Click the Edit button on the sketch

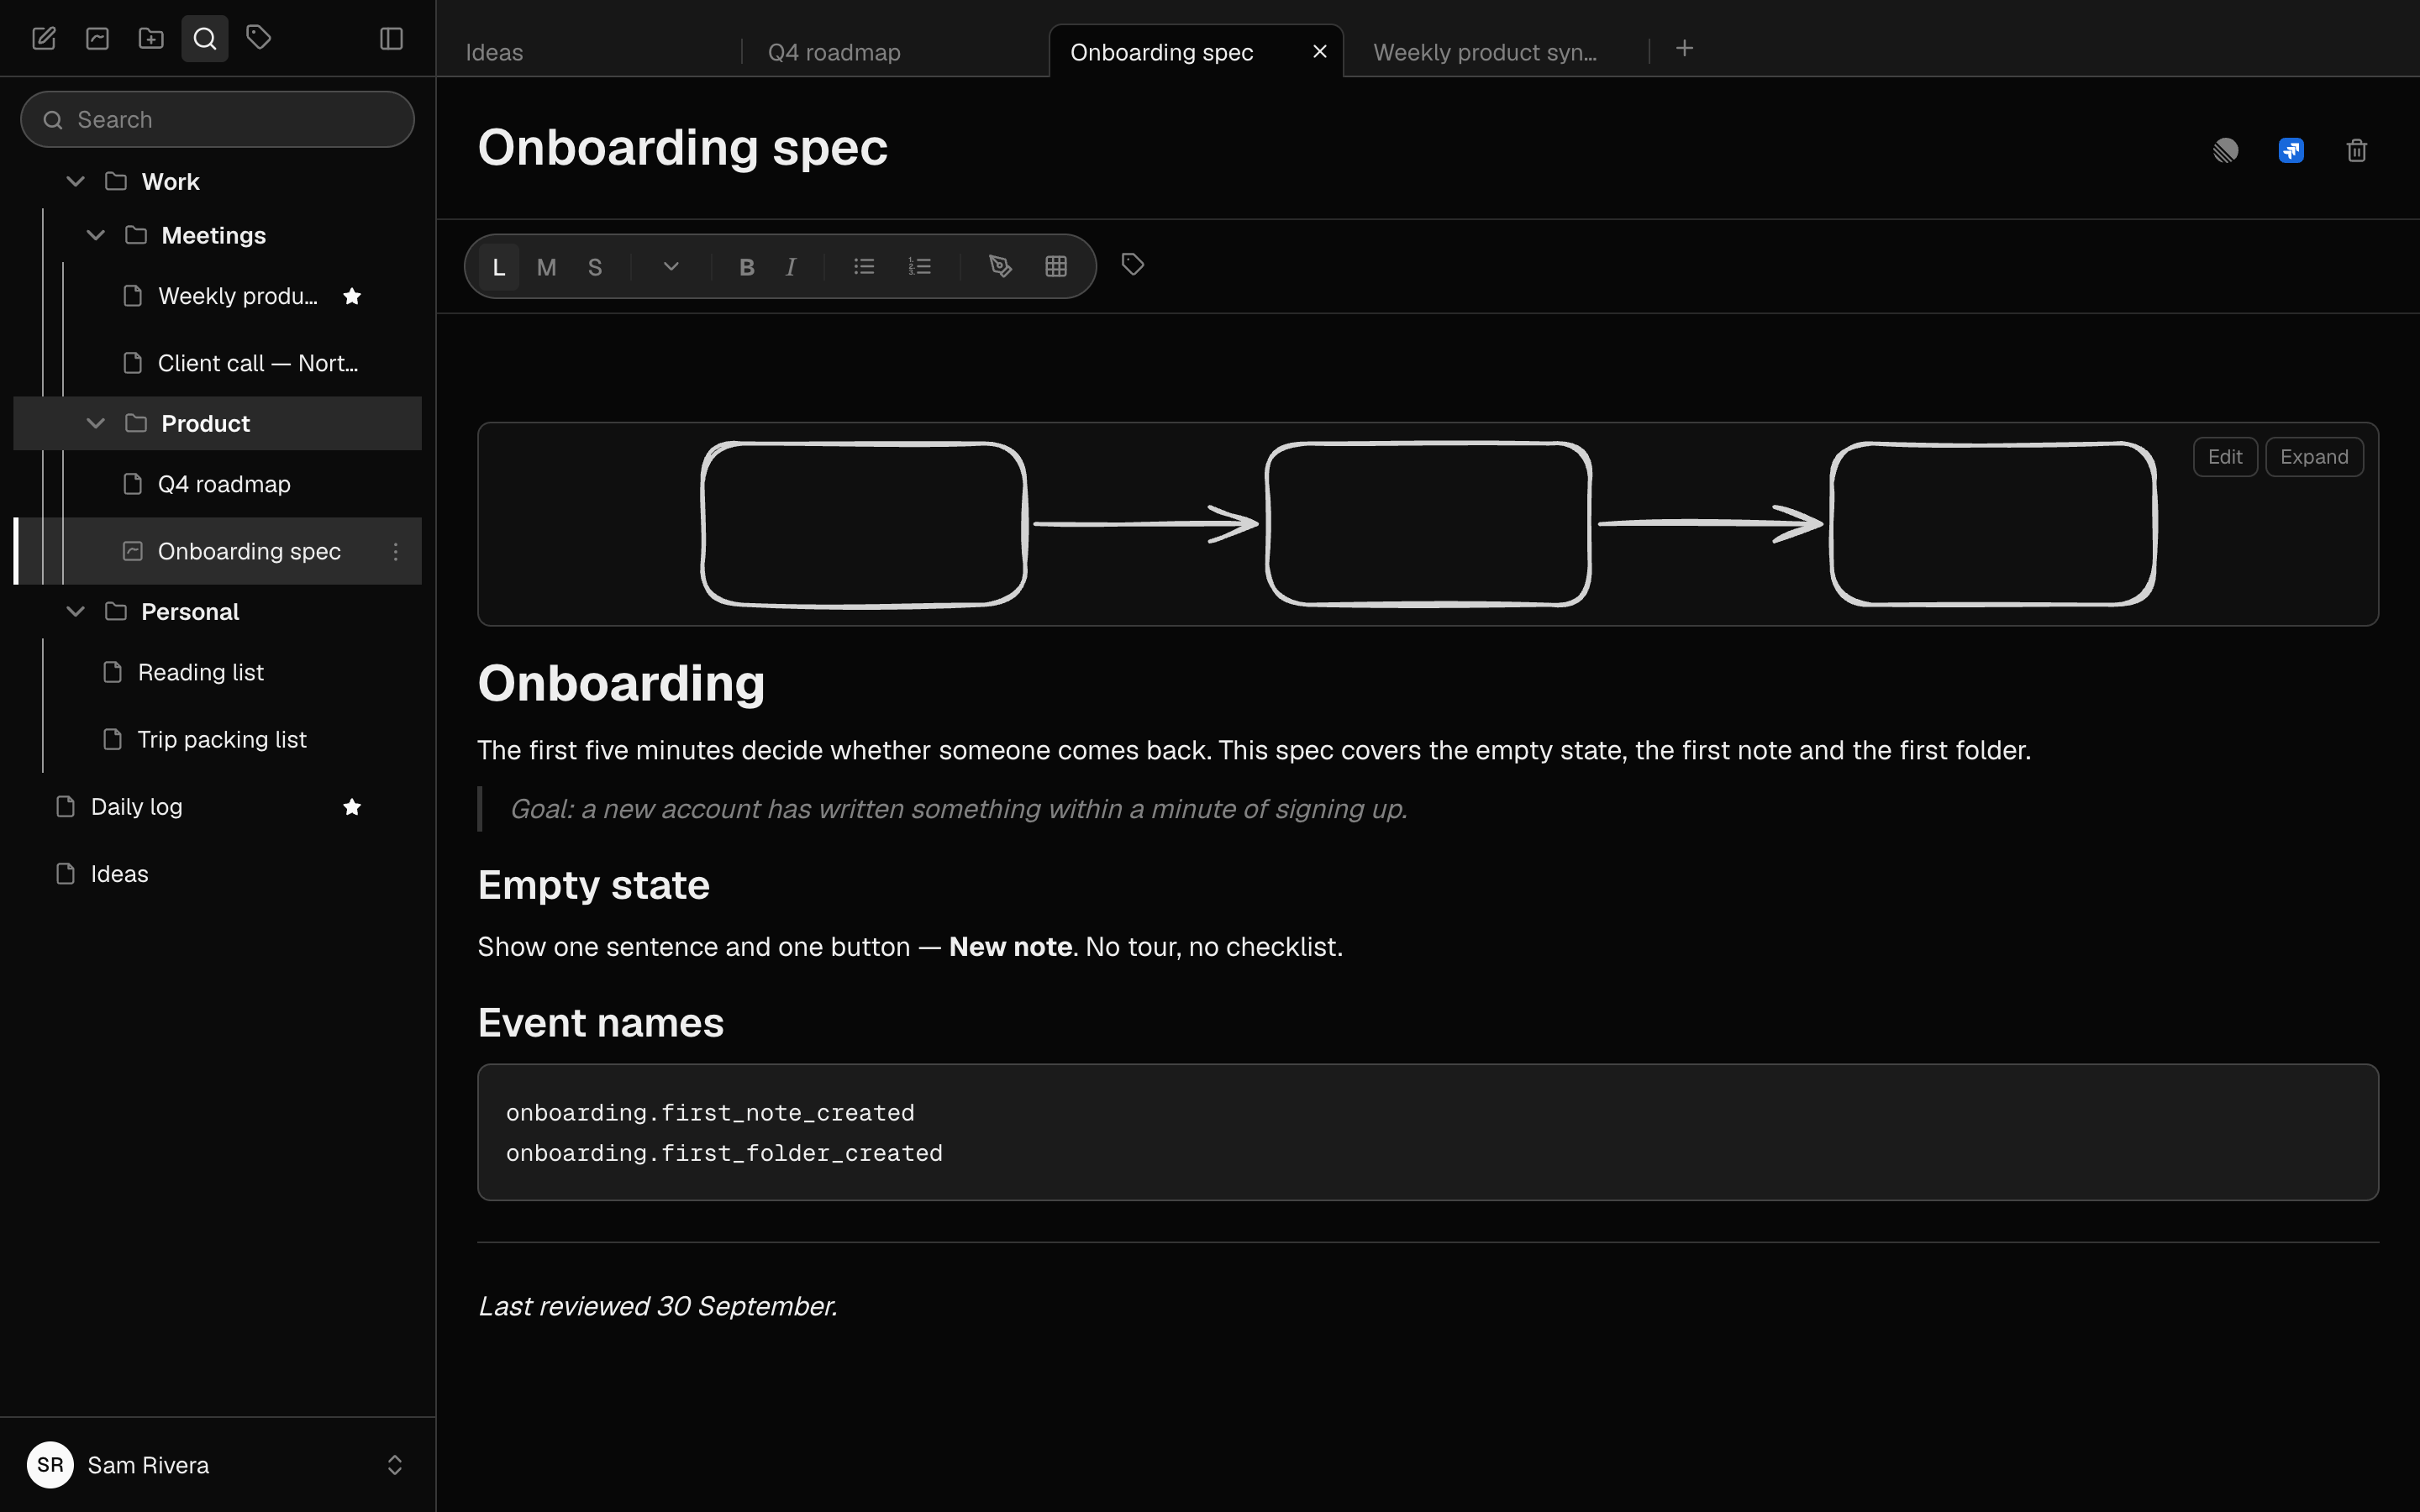pos(2225,457)
